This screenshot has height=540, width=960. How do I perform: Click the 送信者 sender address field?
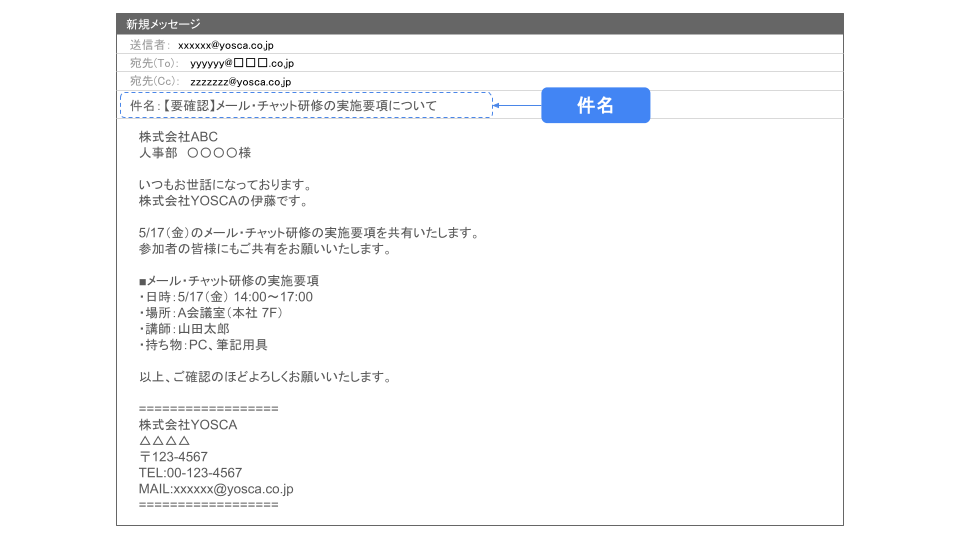226,45
